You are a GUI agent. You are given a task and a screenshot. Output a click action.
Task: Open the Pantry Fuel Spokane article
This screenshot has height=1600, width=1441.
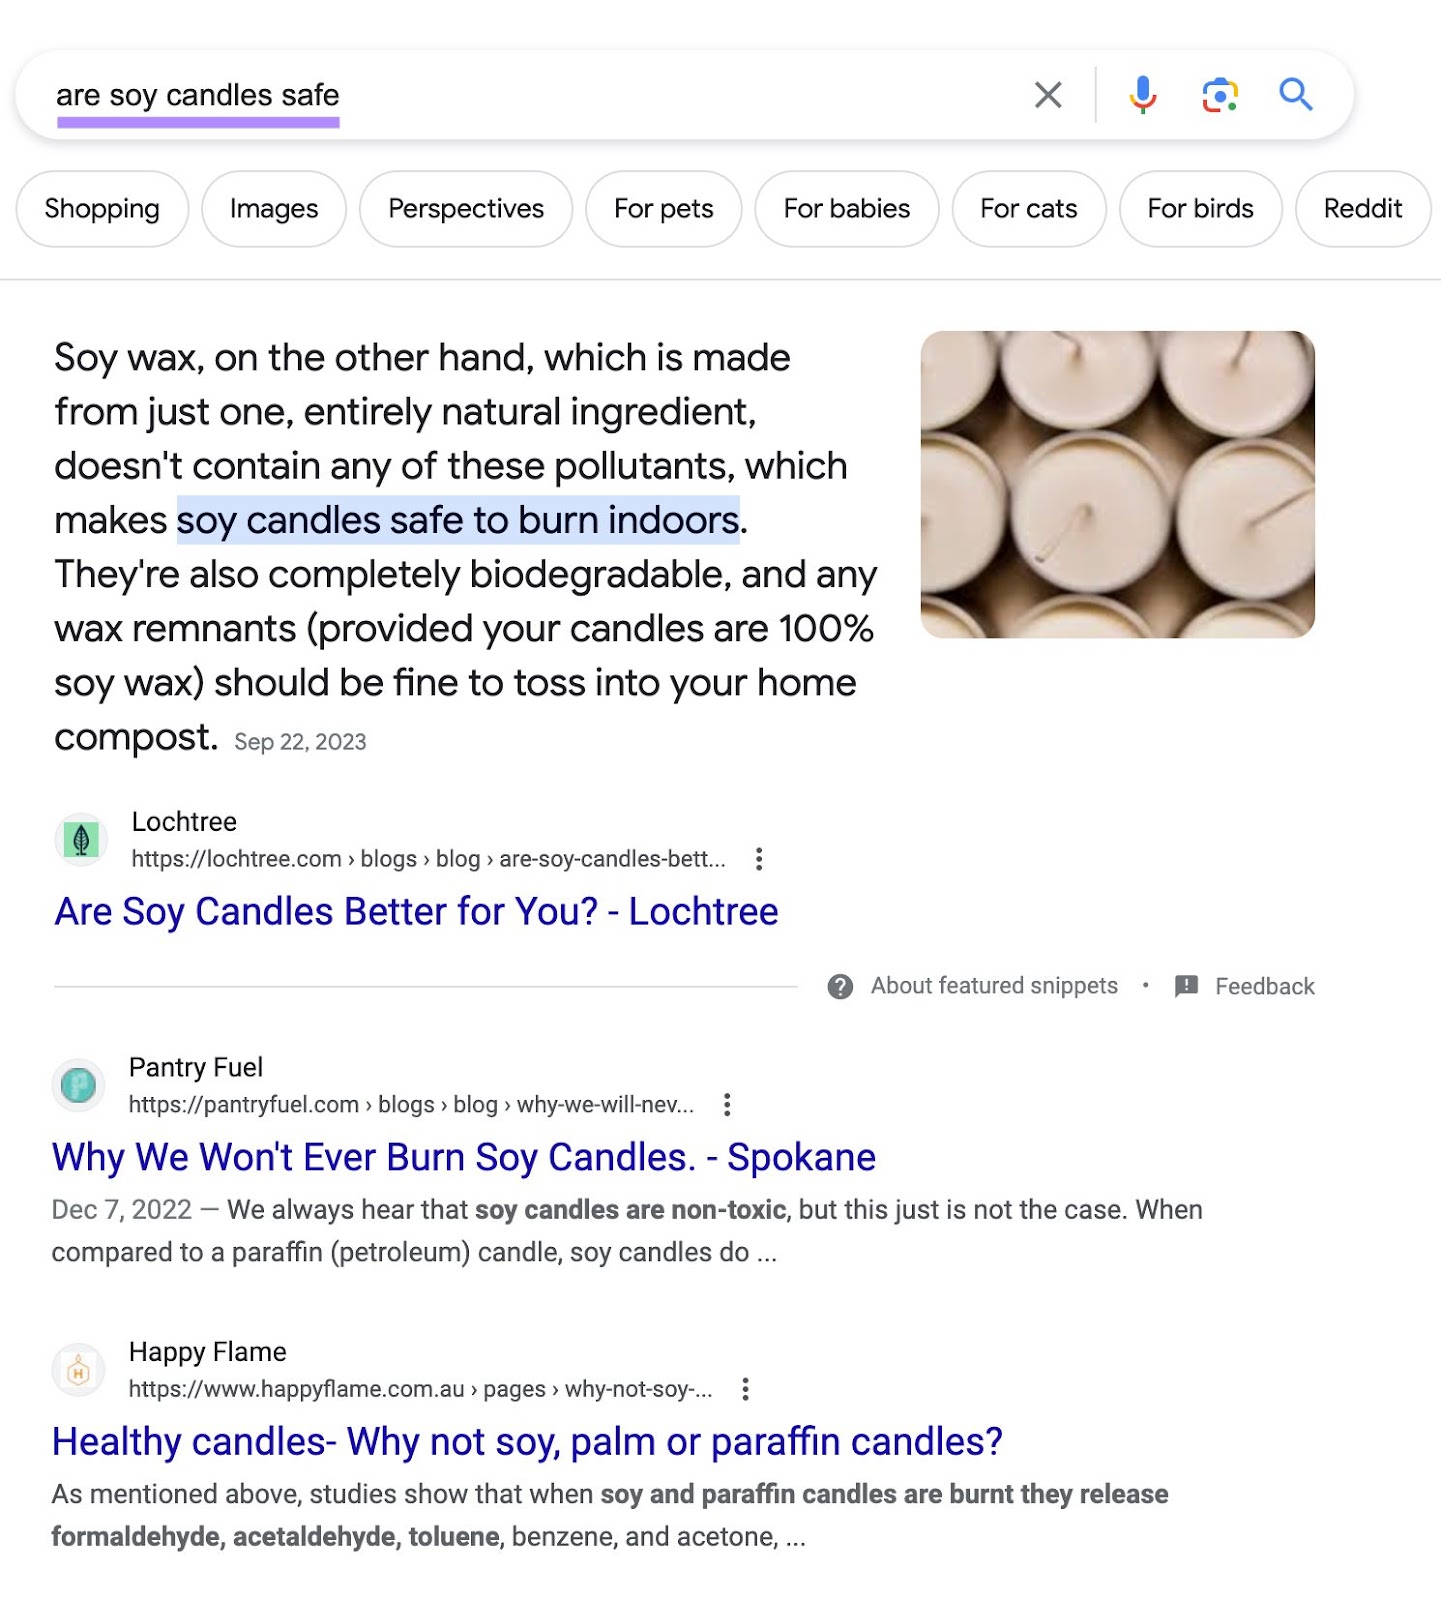[463, 1157]
